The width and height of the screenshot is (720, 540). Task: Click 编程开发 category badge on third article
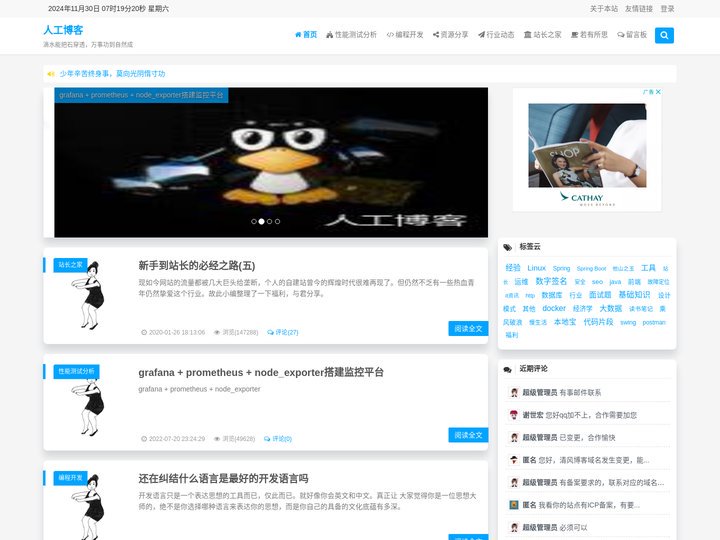click(x=70, y=478)
